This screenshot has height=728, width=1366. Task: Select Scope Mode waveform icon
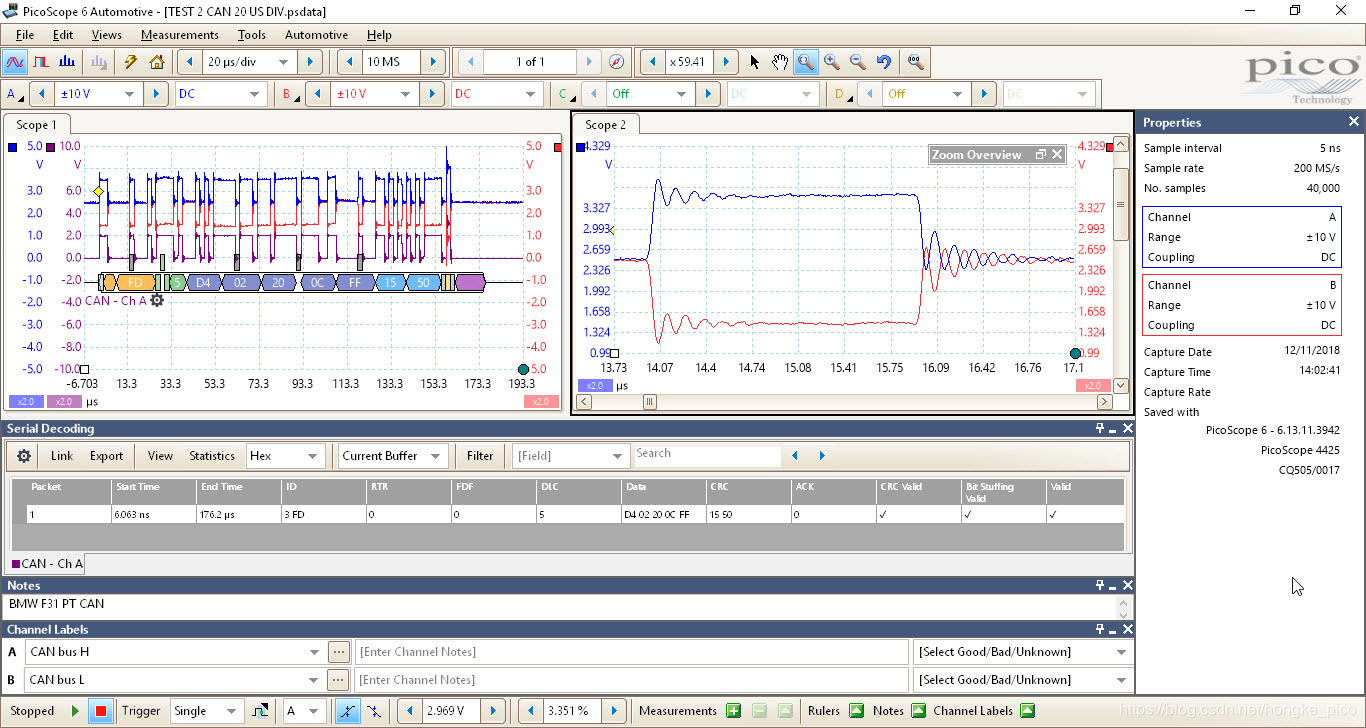pos(15,62)
